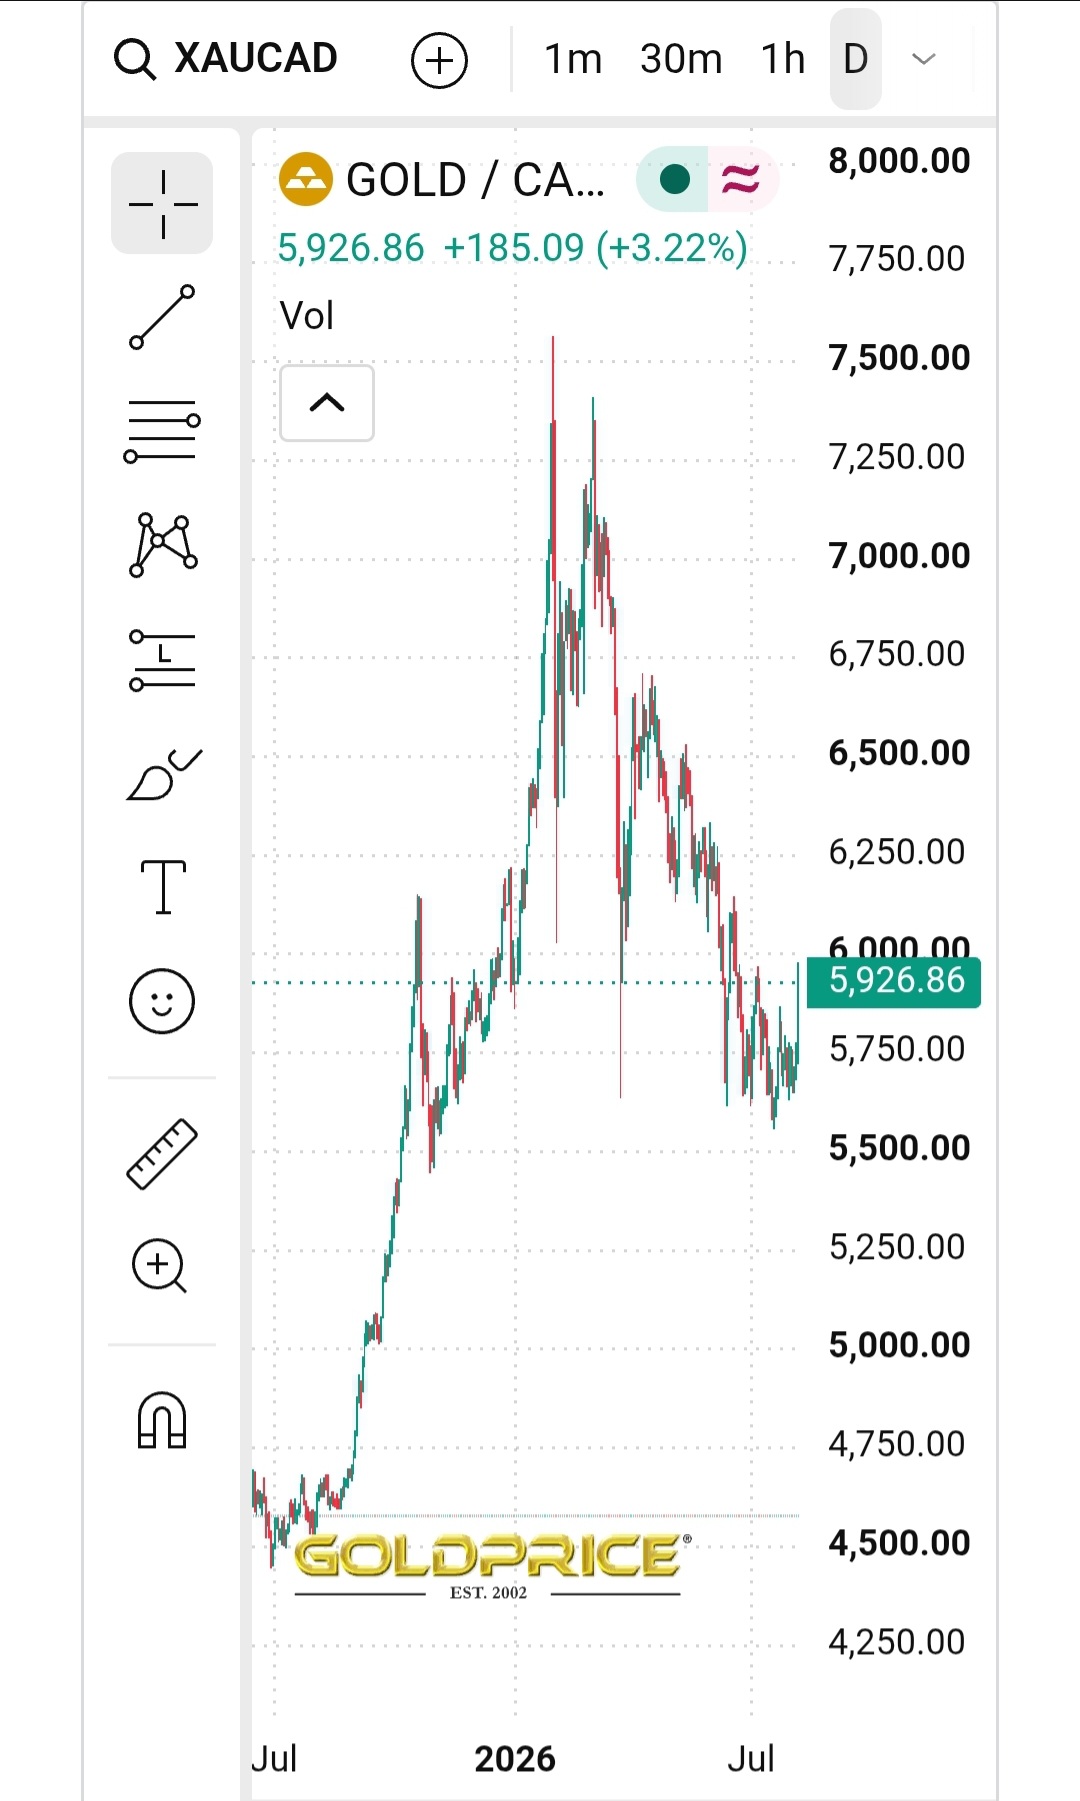This screenshot has height=1801, width=1080.
Task: Toggle the green market status indicator
Action: [x=675, y=180]
